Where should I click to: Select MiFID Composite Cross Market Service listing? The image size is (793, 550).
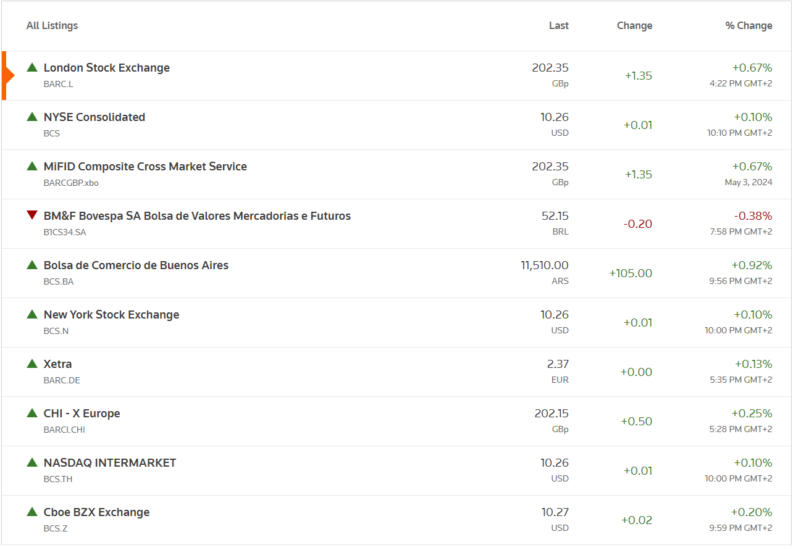point(145,167)
